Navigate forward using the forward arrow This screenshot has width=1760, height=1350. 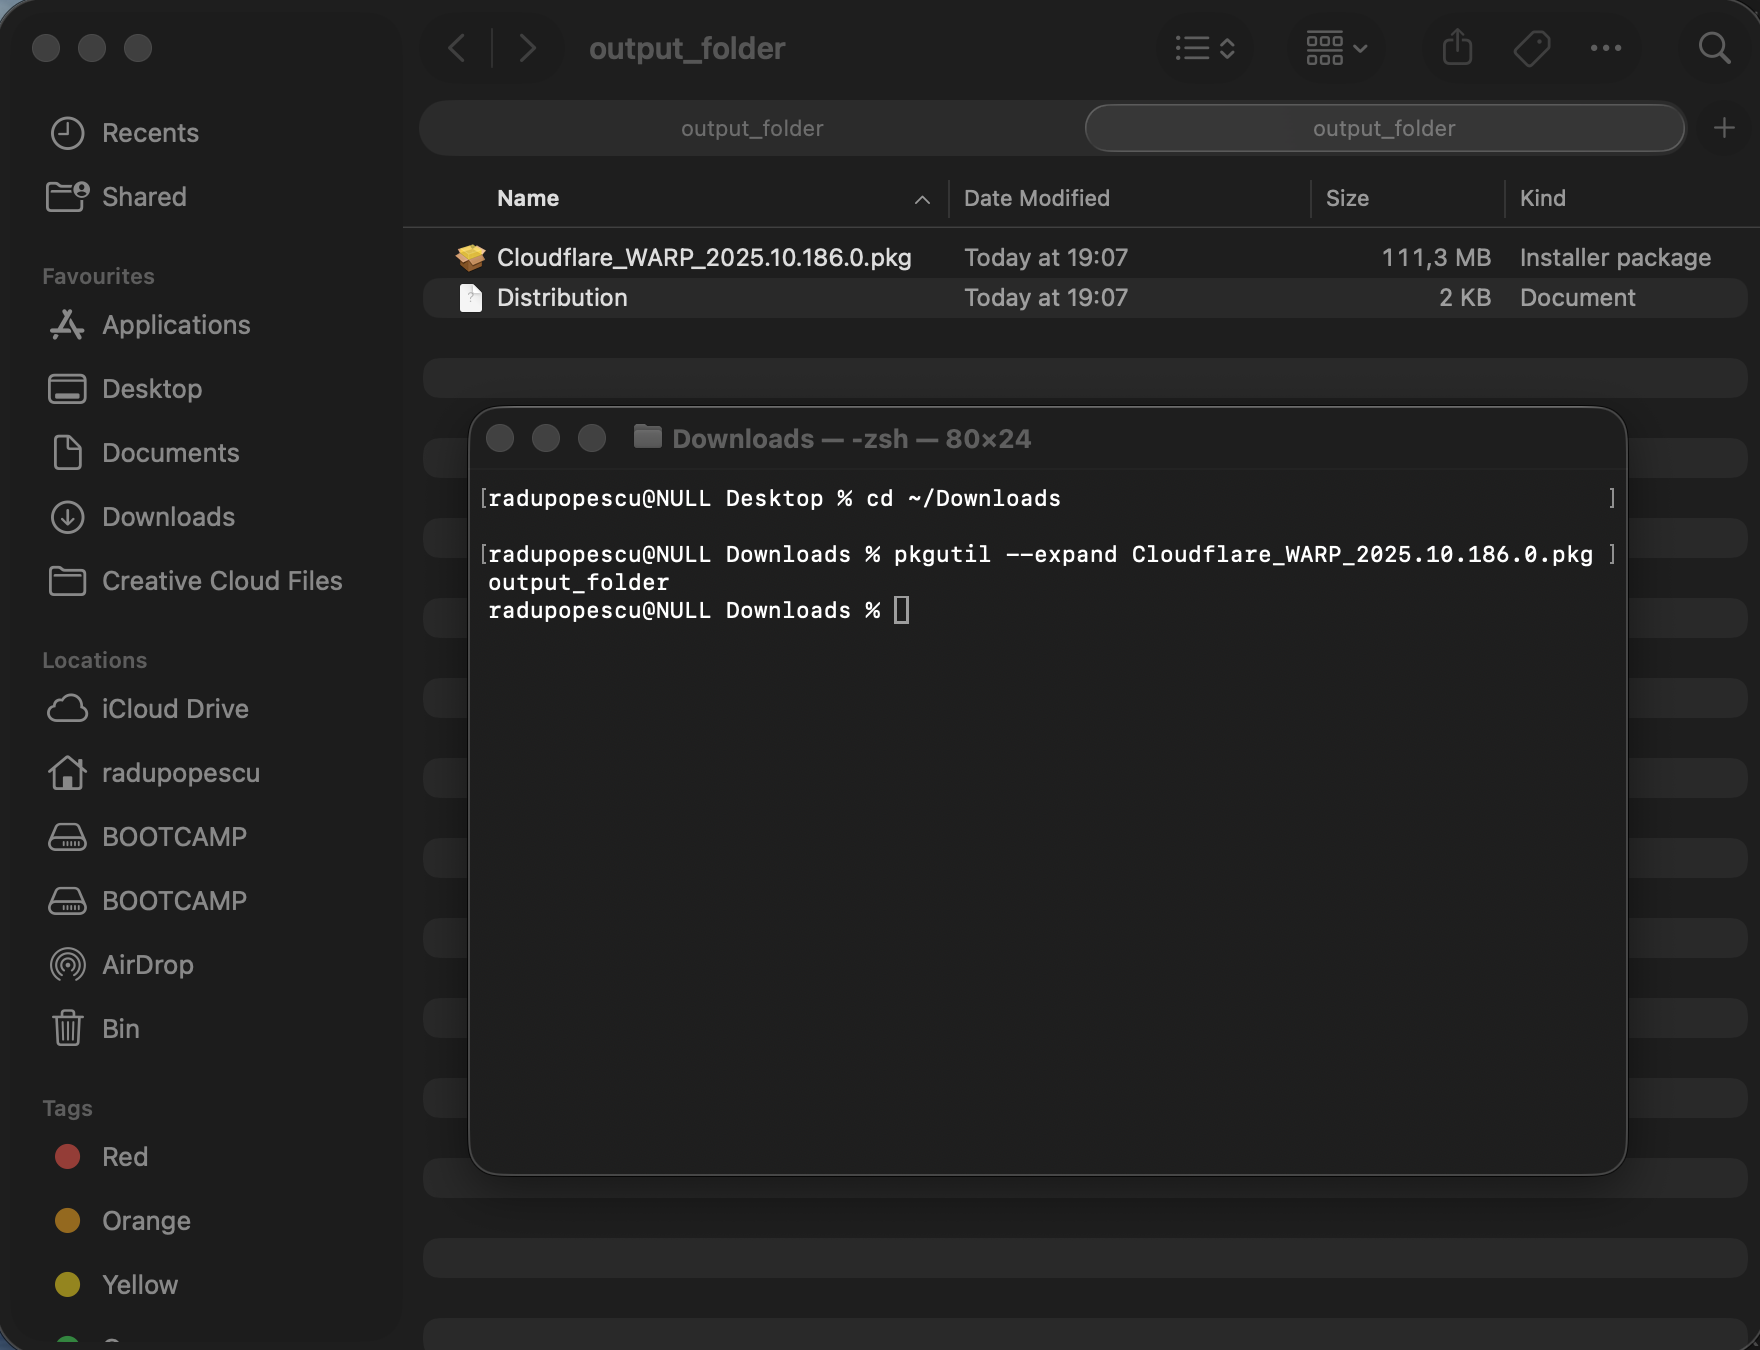[x=528, y=47]
